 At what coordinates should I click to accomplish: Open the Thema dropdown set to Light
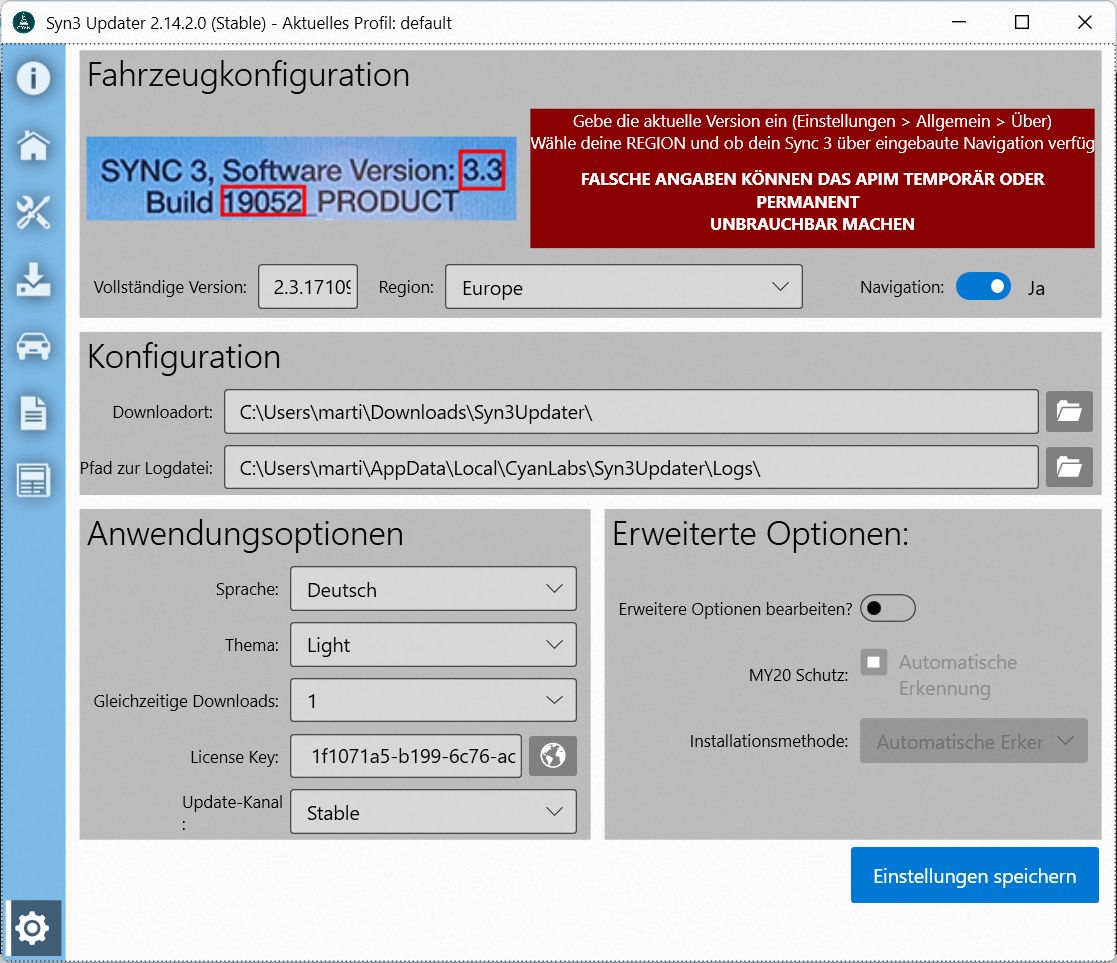(433, 645)
